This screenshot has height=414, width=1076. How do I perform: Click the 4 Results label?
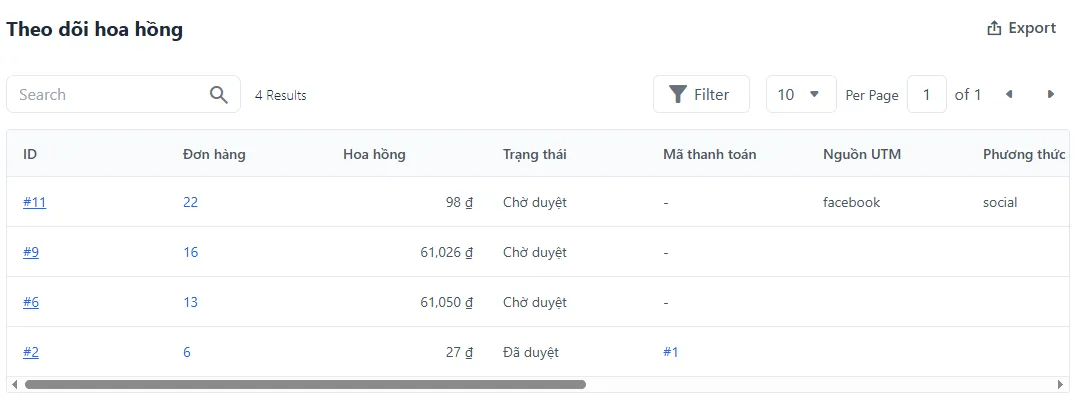(x=281, y=95)
